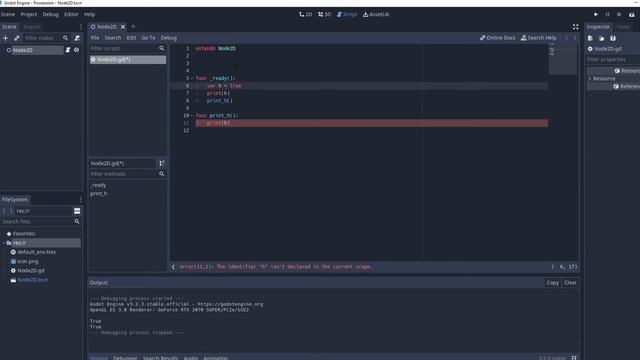Open the Help menu
640x360 pixels.
(x=89, y=14)
